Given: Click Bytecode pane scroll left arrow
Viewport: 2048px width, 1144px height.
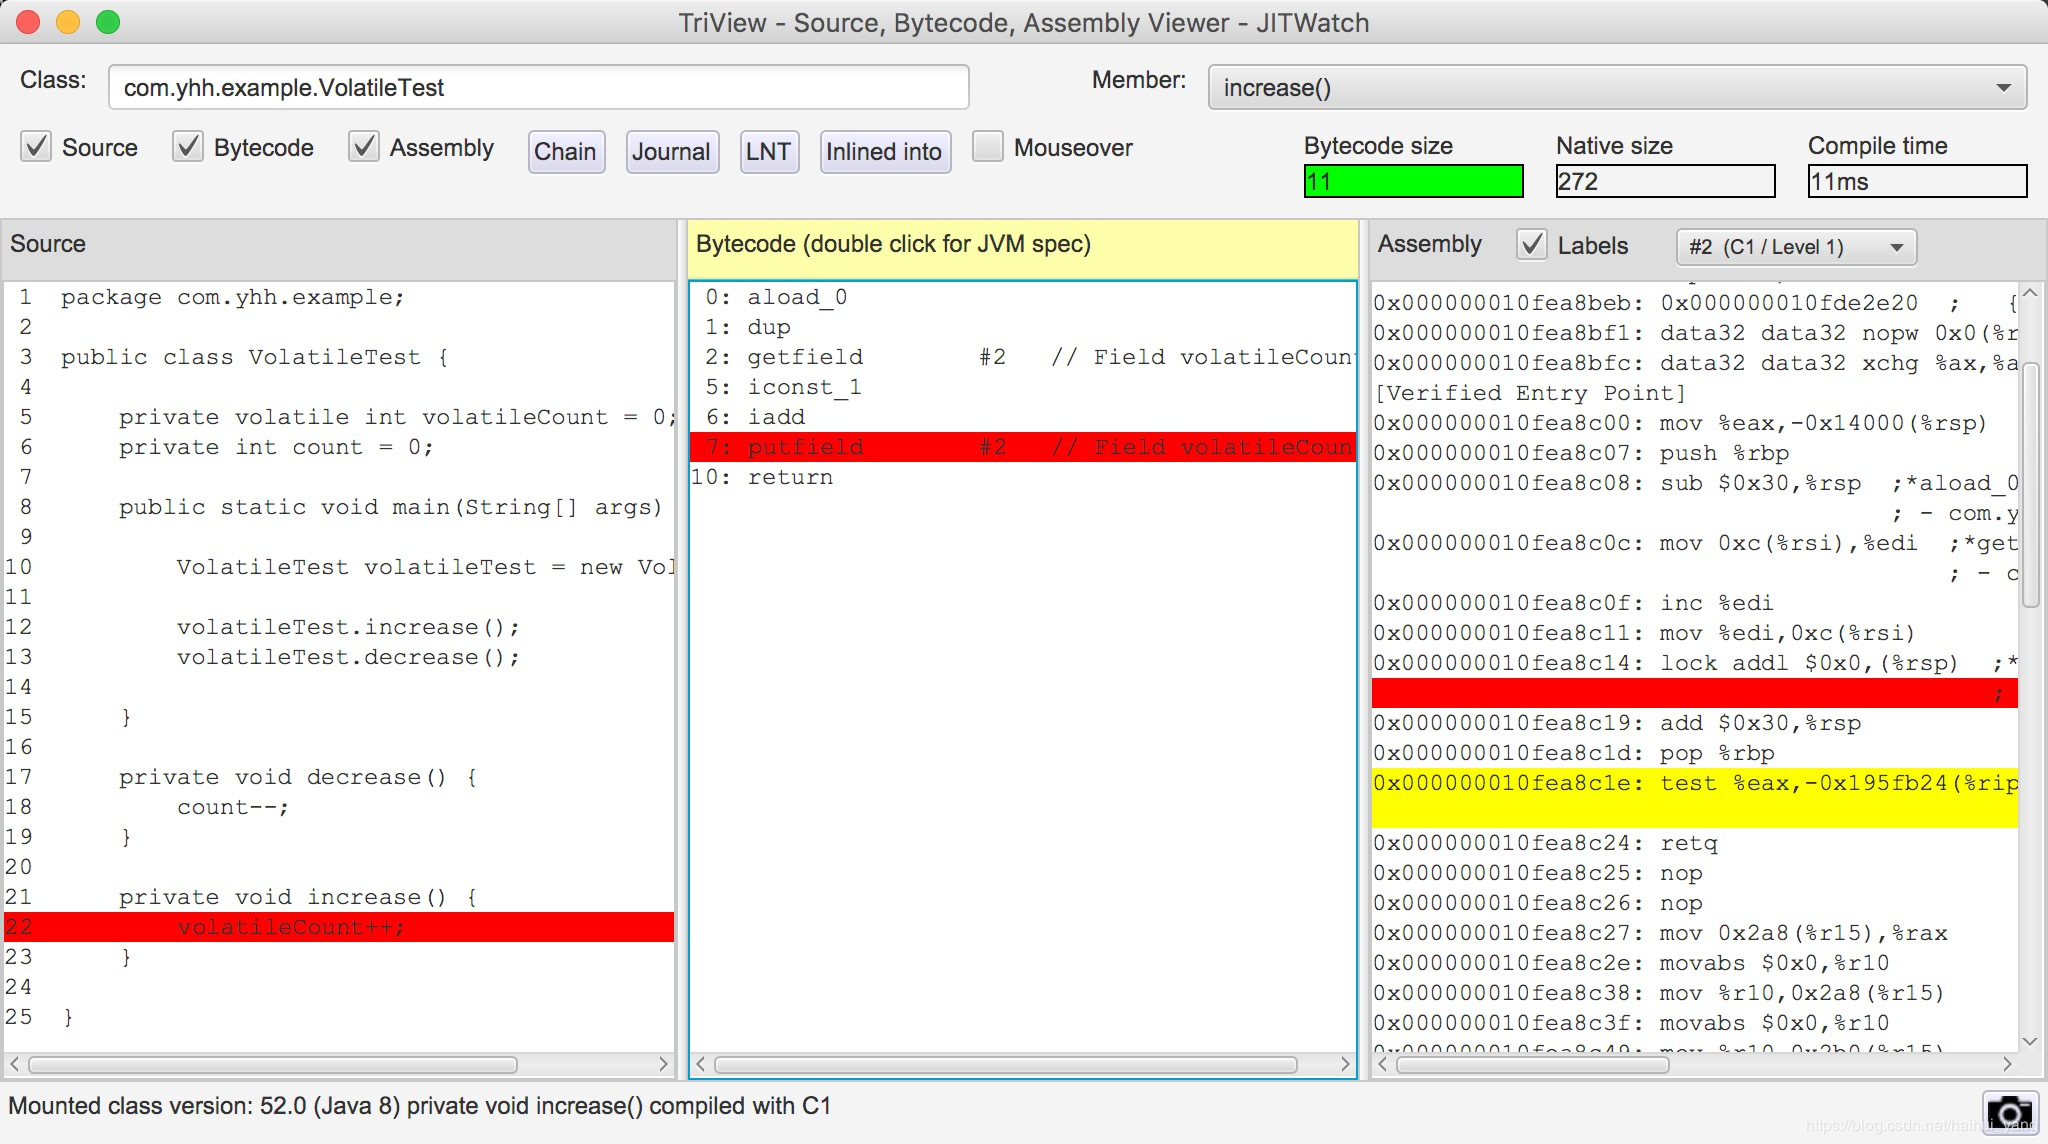Looking at the screenshot, I should [701, 1065].
